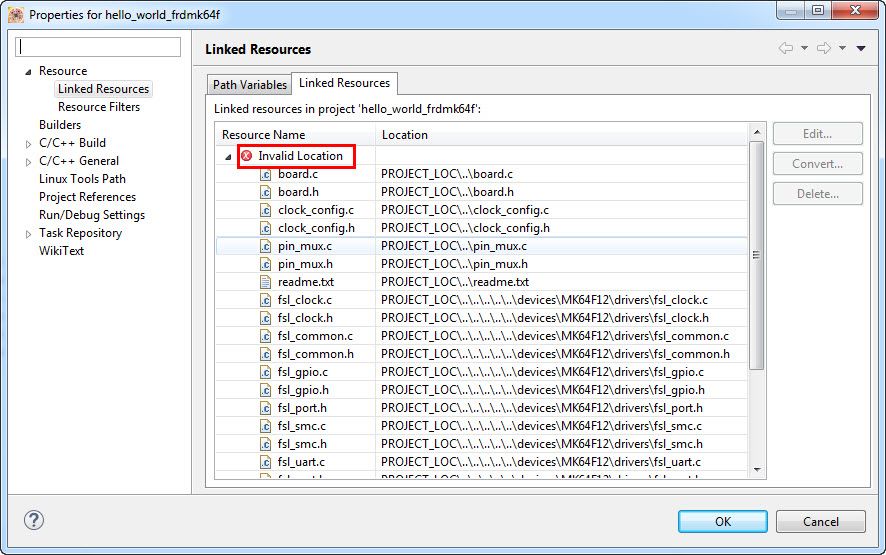Click the Delete... button

click(818, 194)
